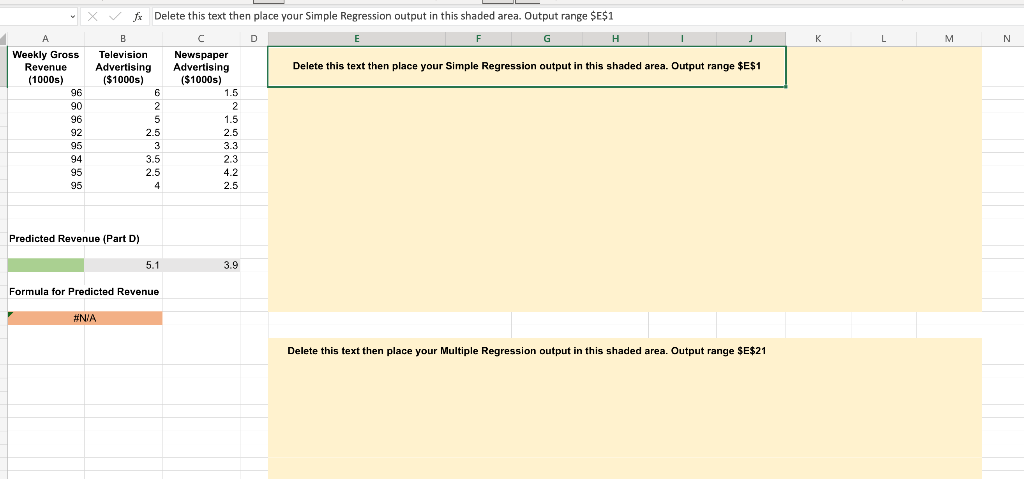Select column B header
This screenshot has width=1024, height=479.
coord(123,39)
